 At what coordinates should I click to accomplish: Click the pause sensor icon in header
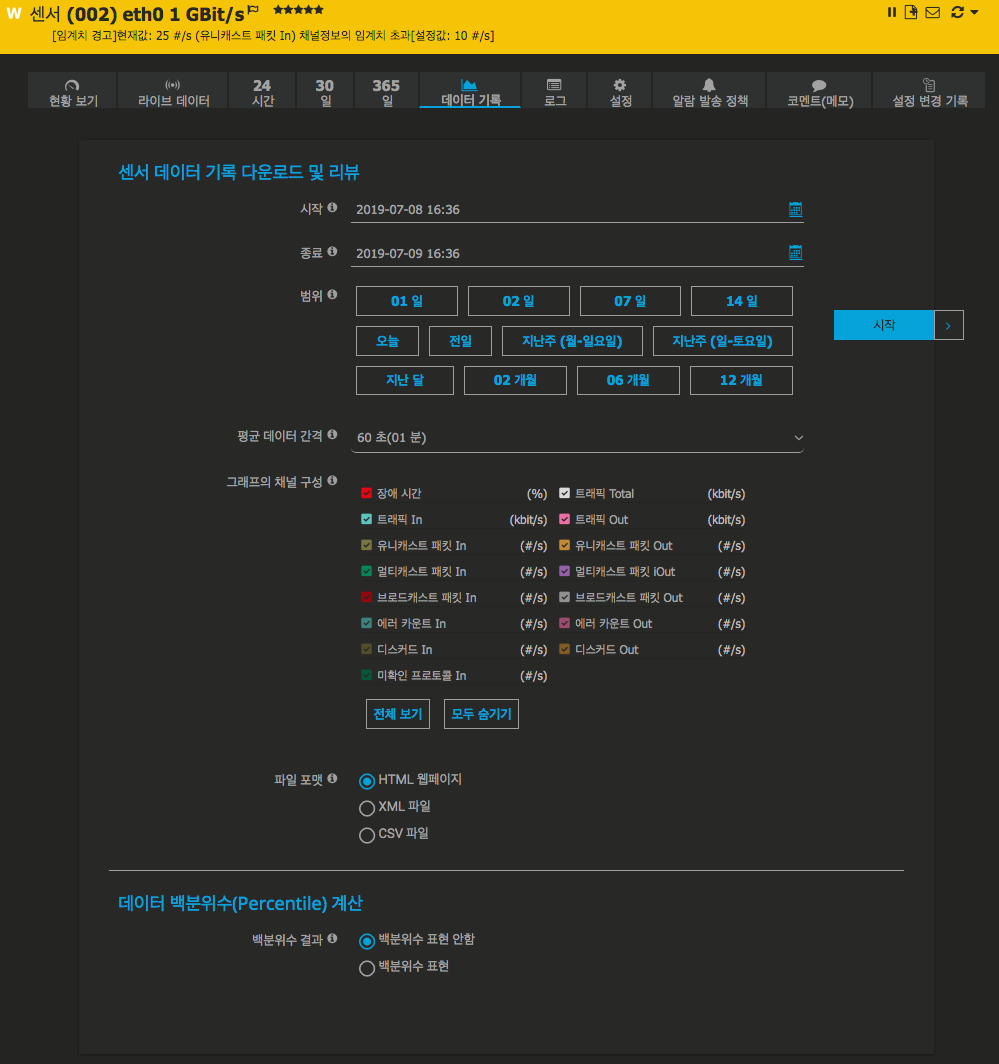[892, 12]
